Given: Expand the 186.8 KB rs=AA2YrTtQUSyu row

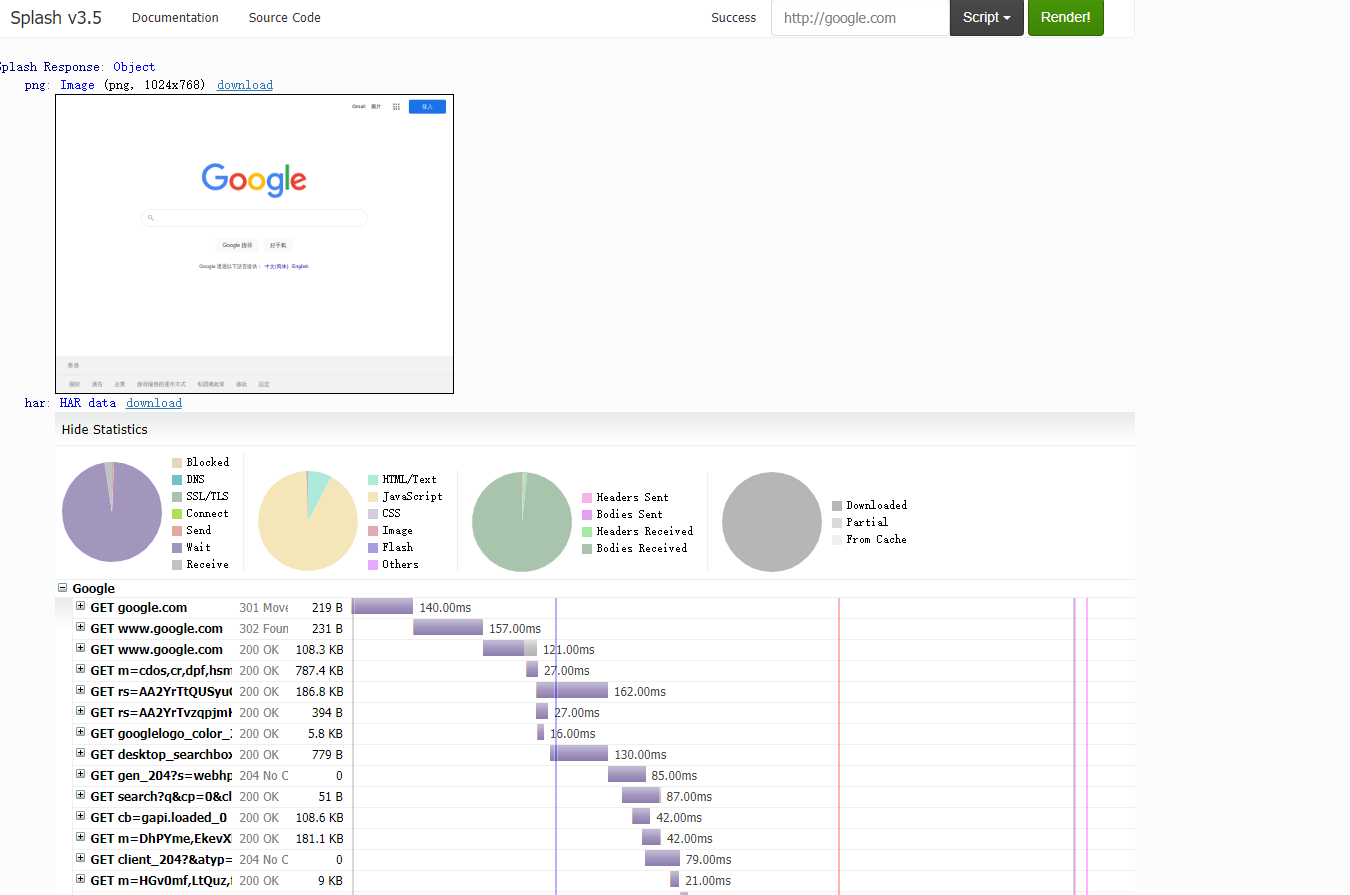Looking at the screenshot, I should [x=81, y=691].
